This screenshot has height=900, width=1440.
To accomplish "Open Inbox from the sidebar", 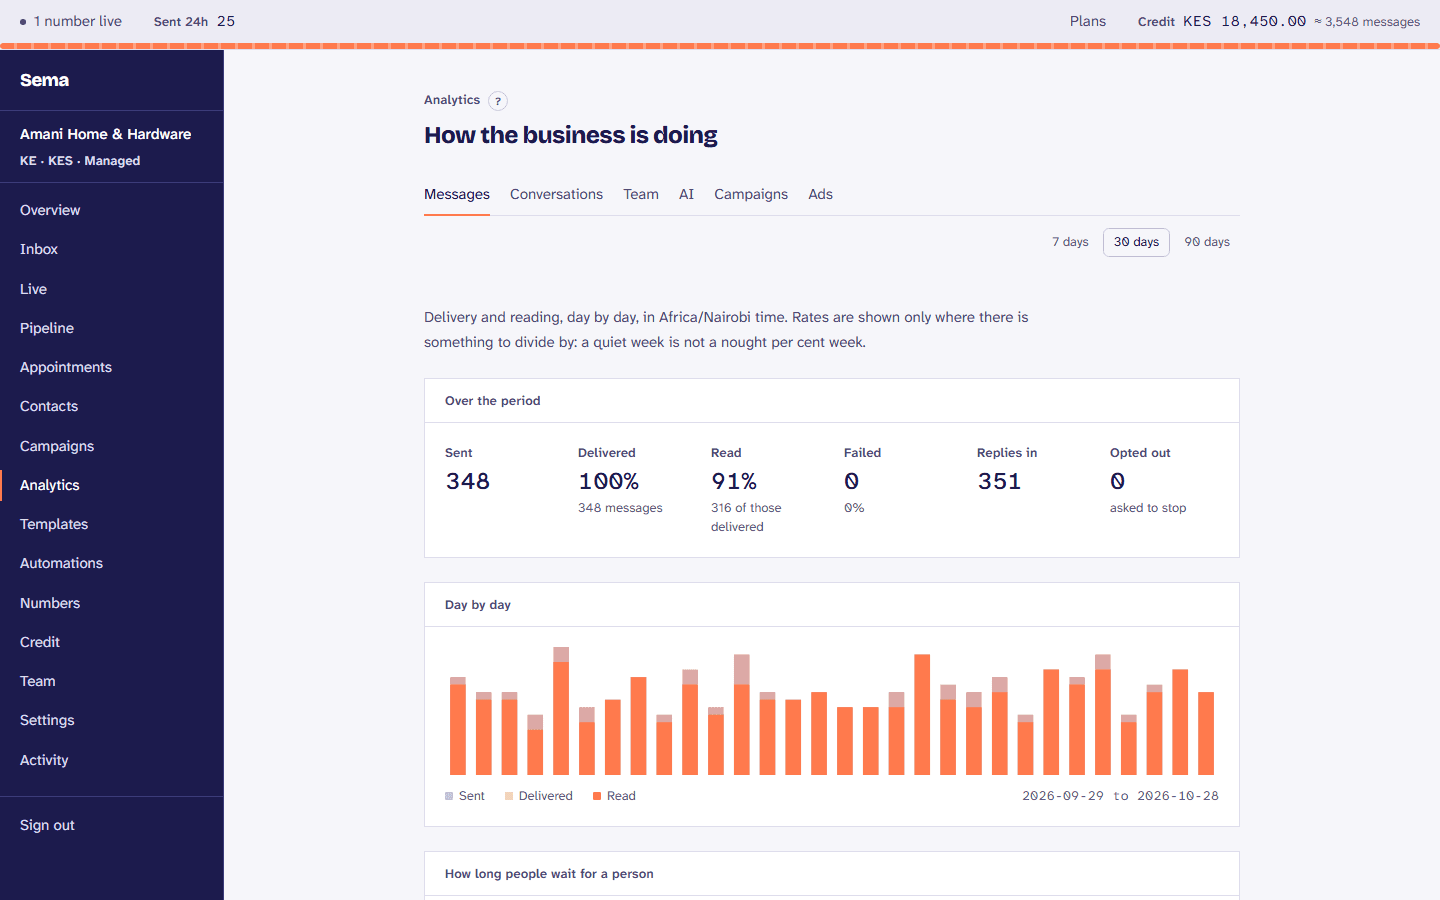I will [112, 249].
